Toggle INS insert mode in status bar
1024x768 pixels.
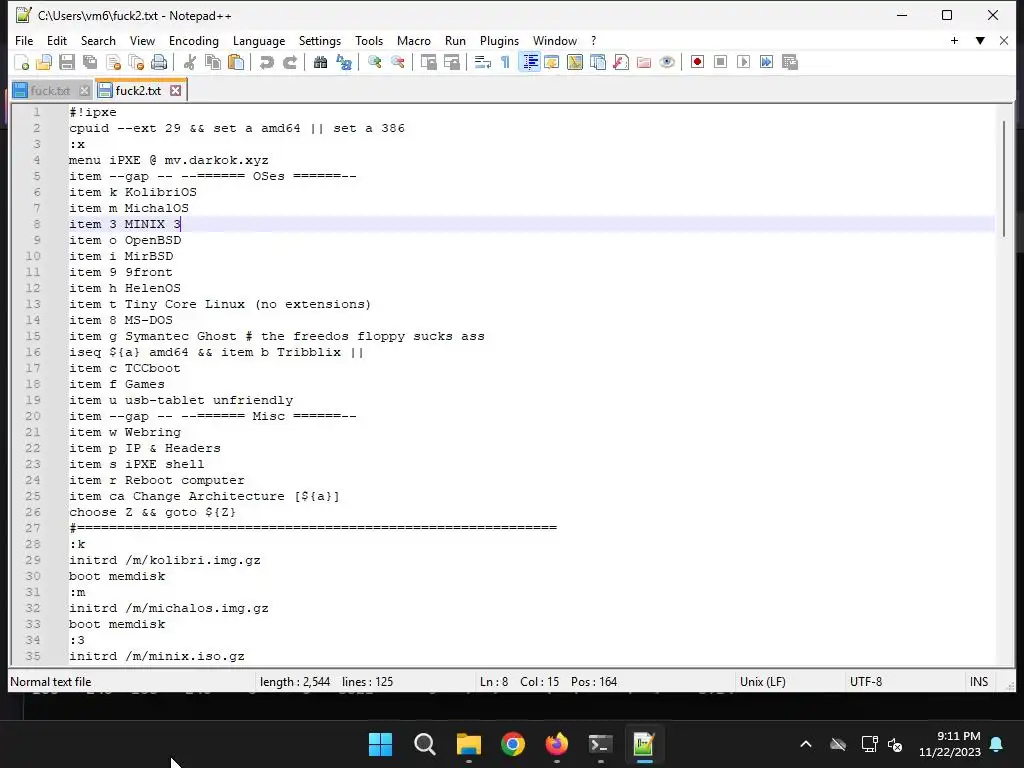click(978, 682)
